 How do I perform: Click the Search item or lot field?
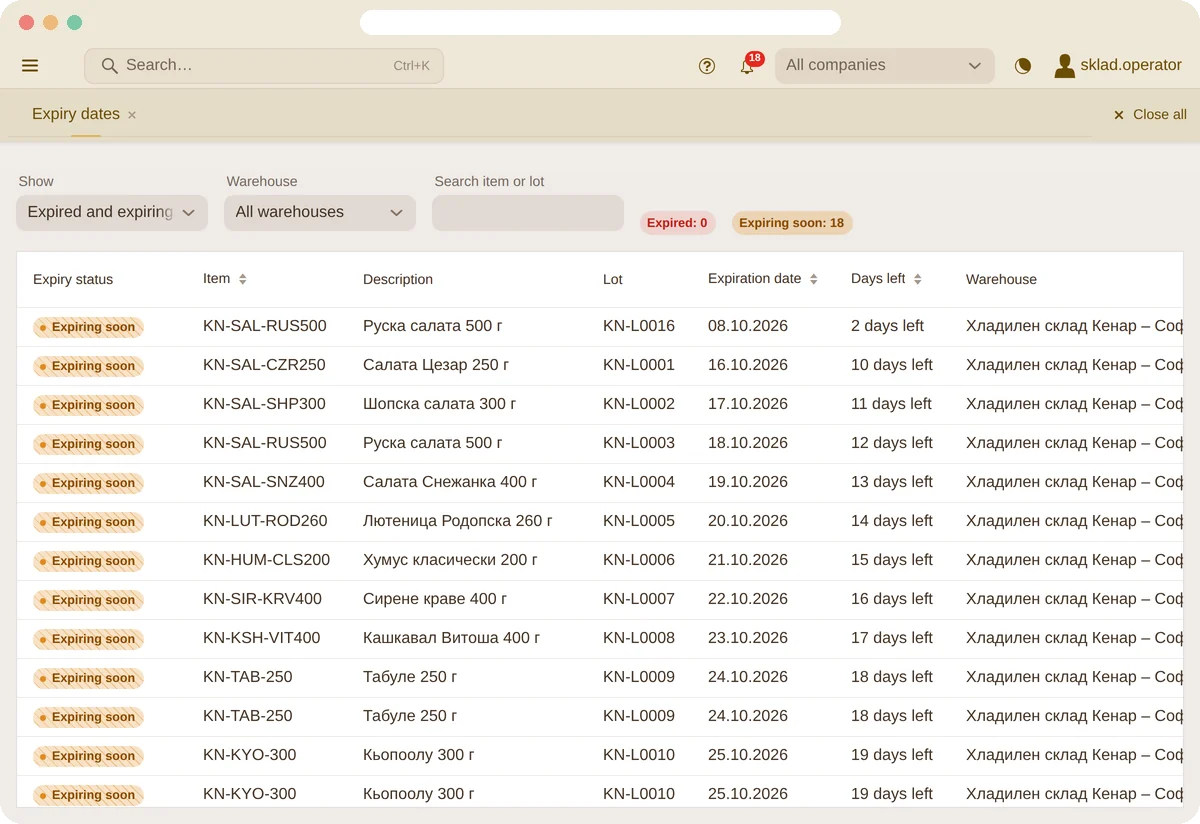(528, 212)
